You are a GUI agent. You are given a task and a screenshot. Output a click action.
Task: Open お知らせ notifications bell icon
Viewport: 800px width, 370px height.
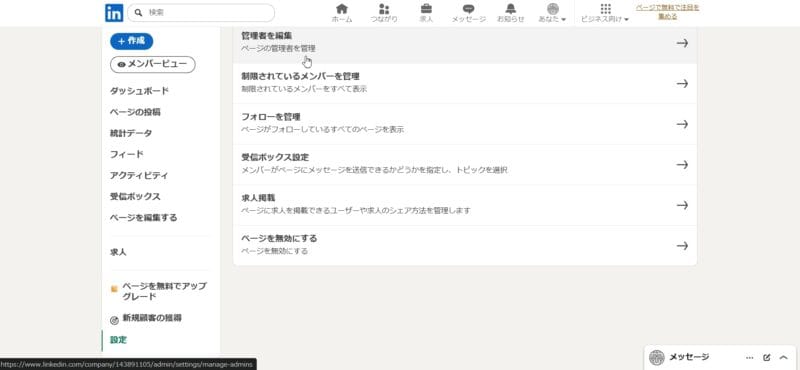pyautogui.click(x=511, y=13)
